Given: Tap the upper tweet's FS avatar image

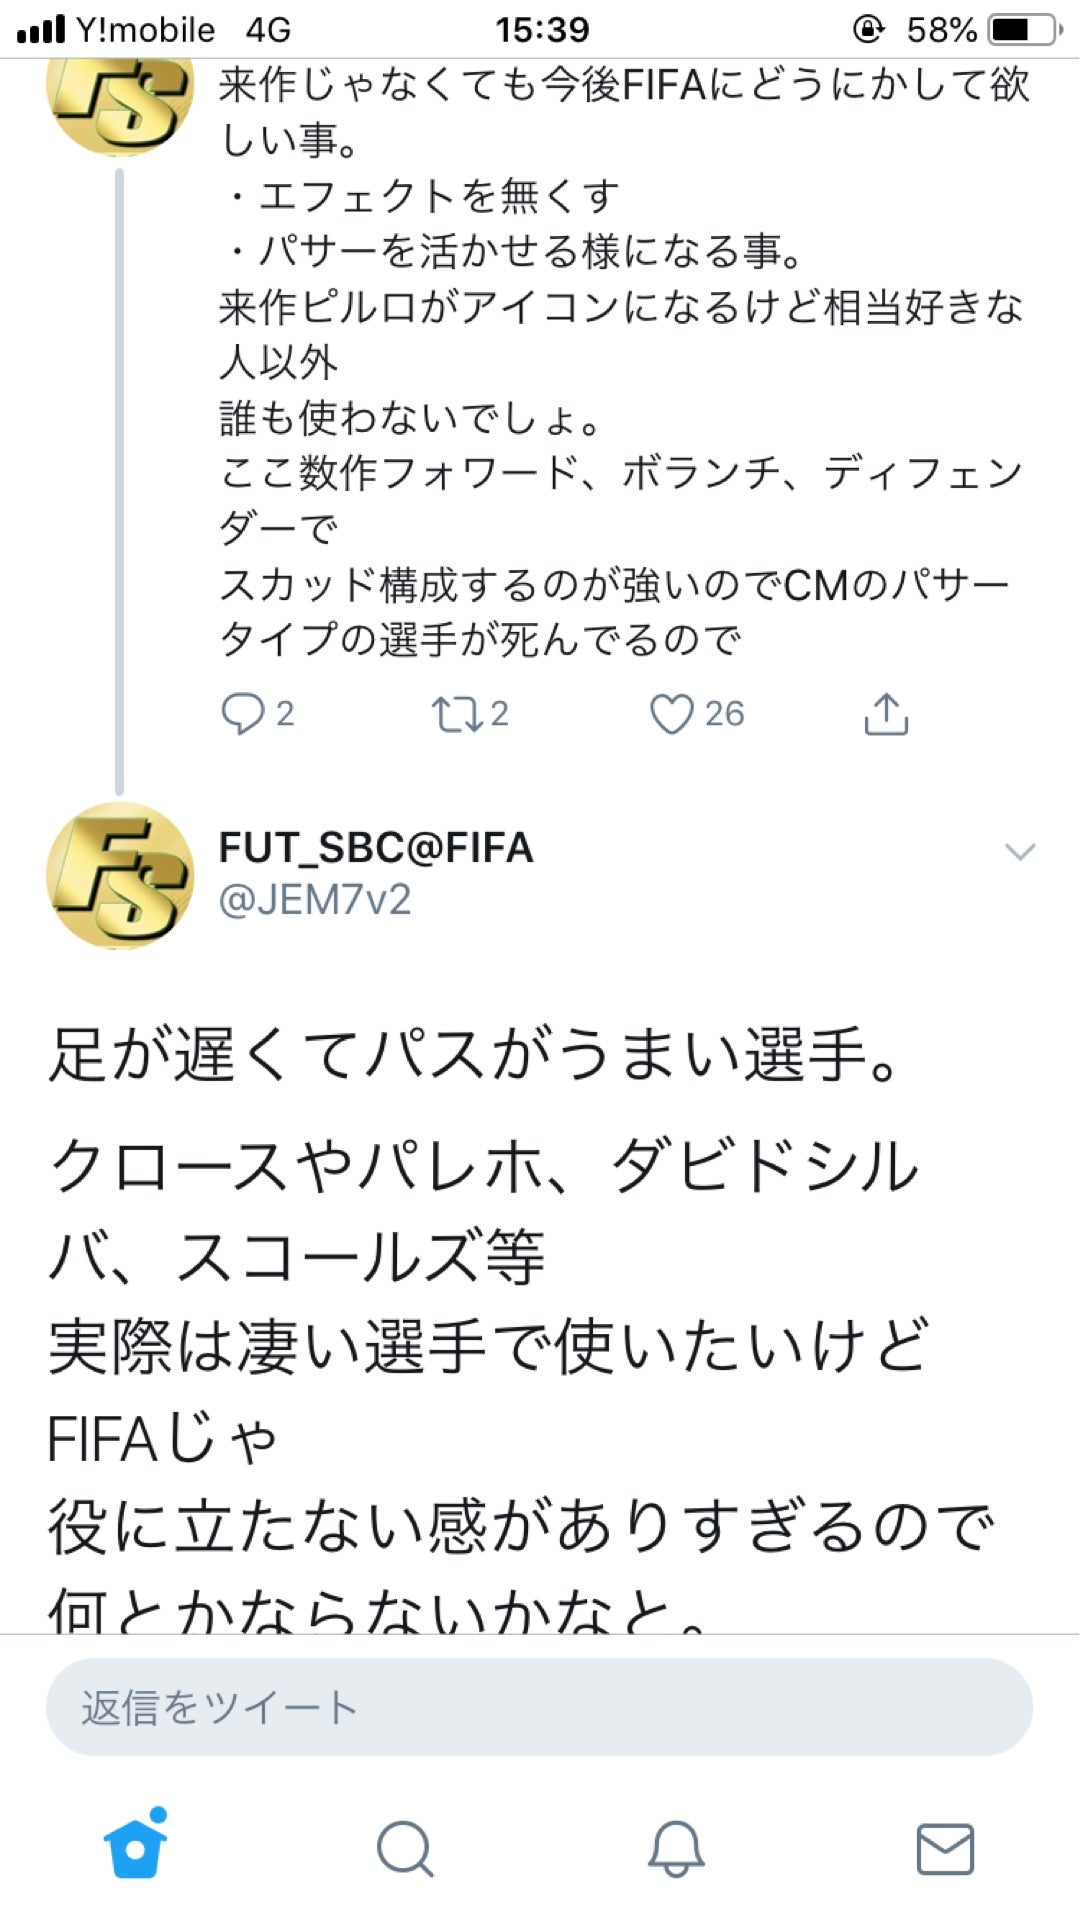Looking at the screenshot, I should 120,105.
